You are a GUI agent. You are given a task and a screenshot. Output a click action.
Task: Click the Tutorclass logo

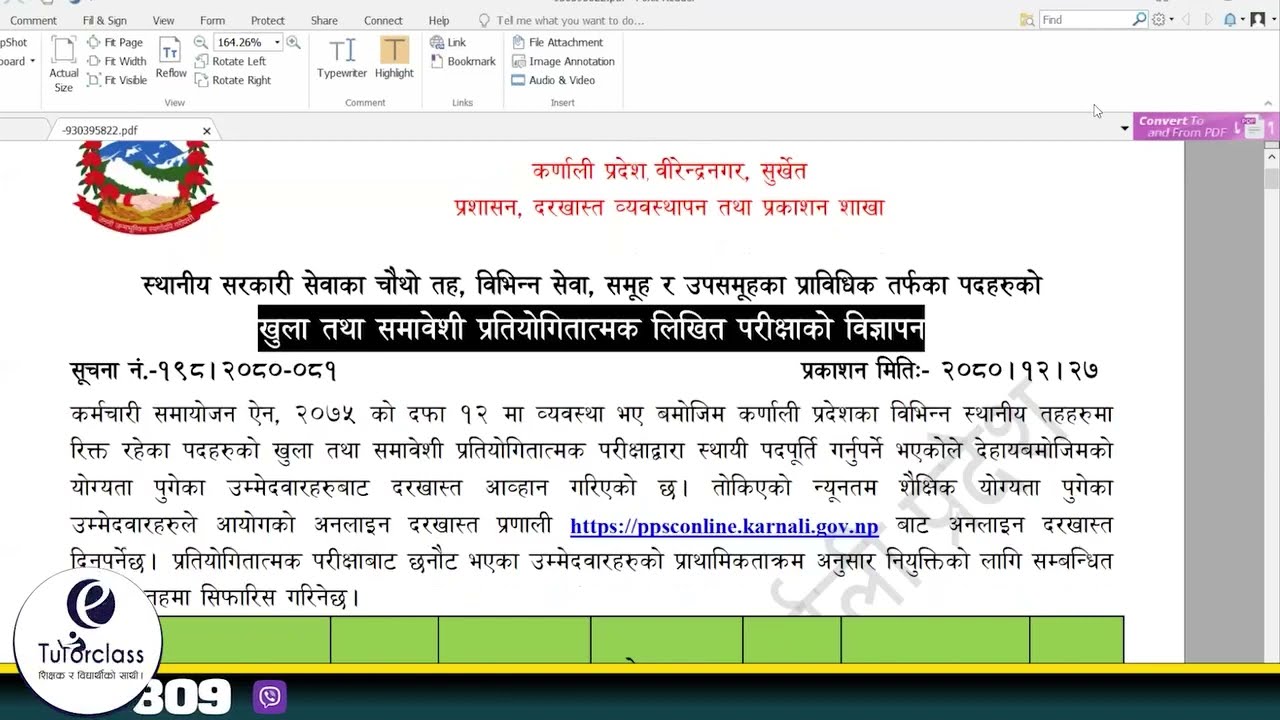[x=88, y=640]
